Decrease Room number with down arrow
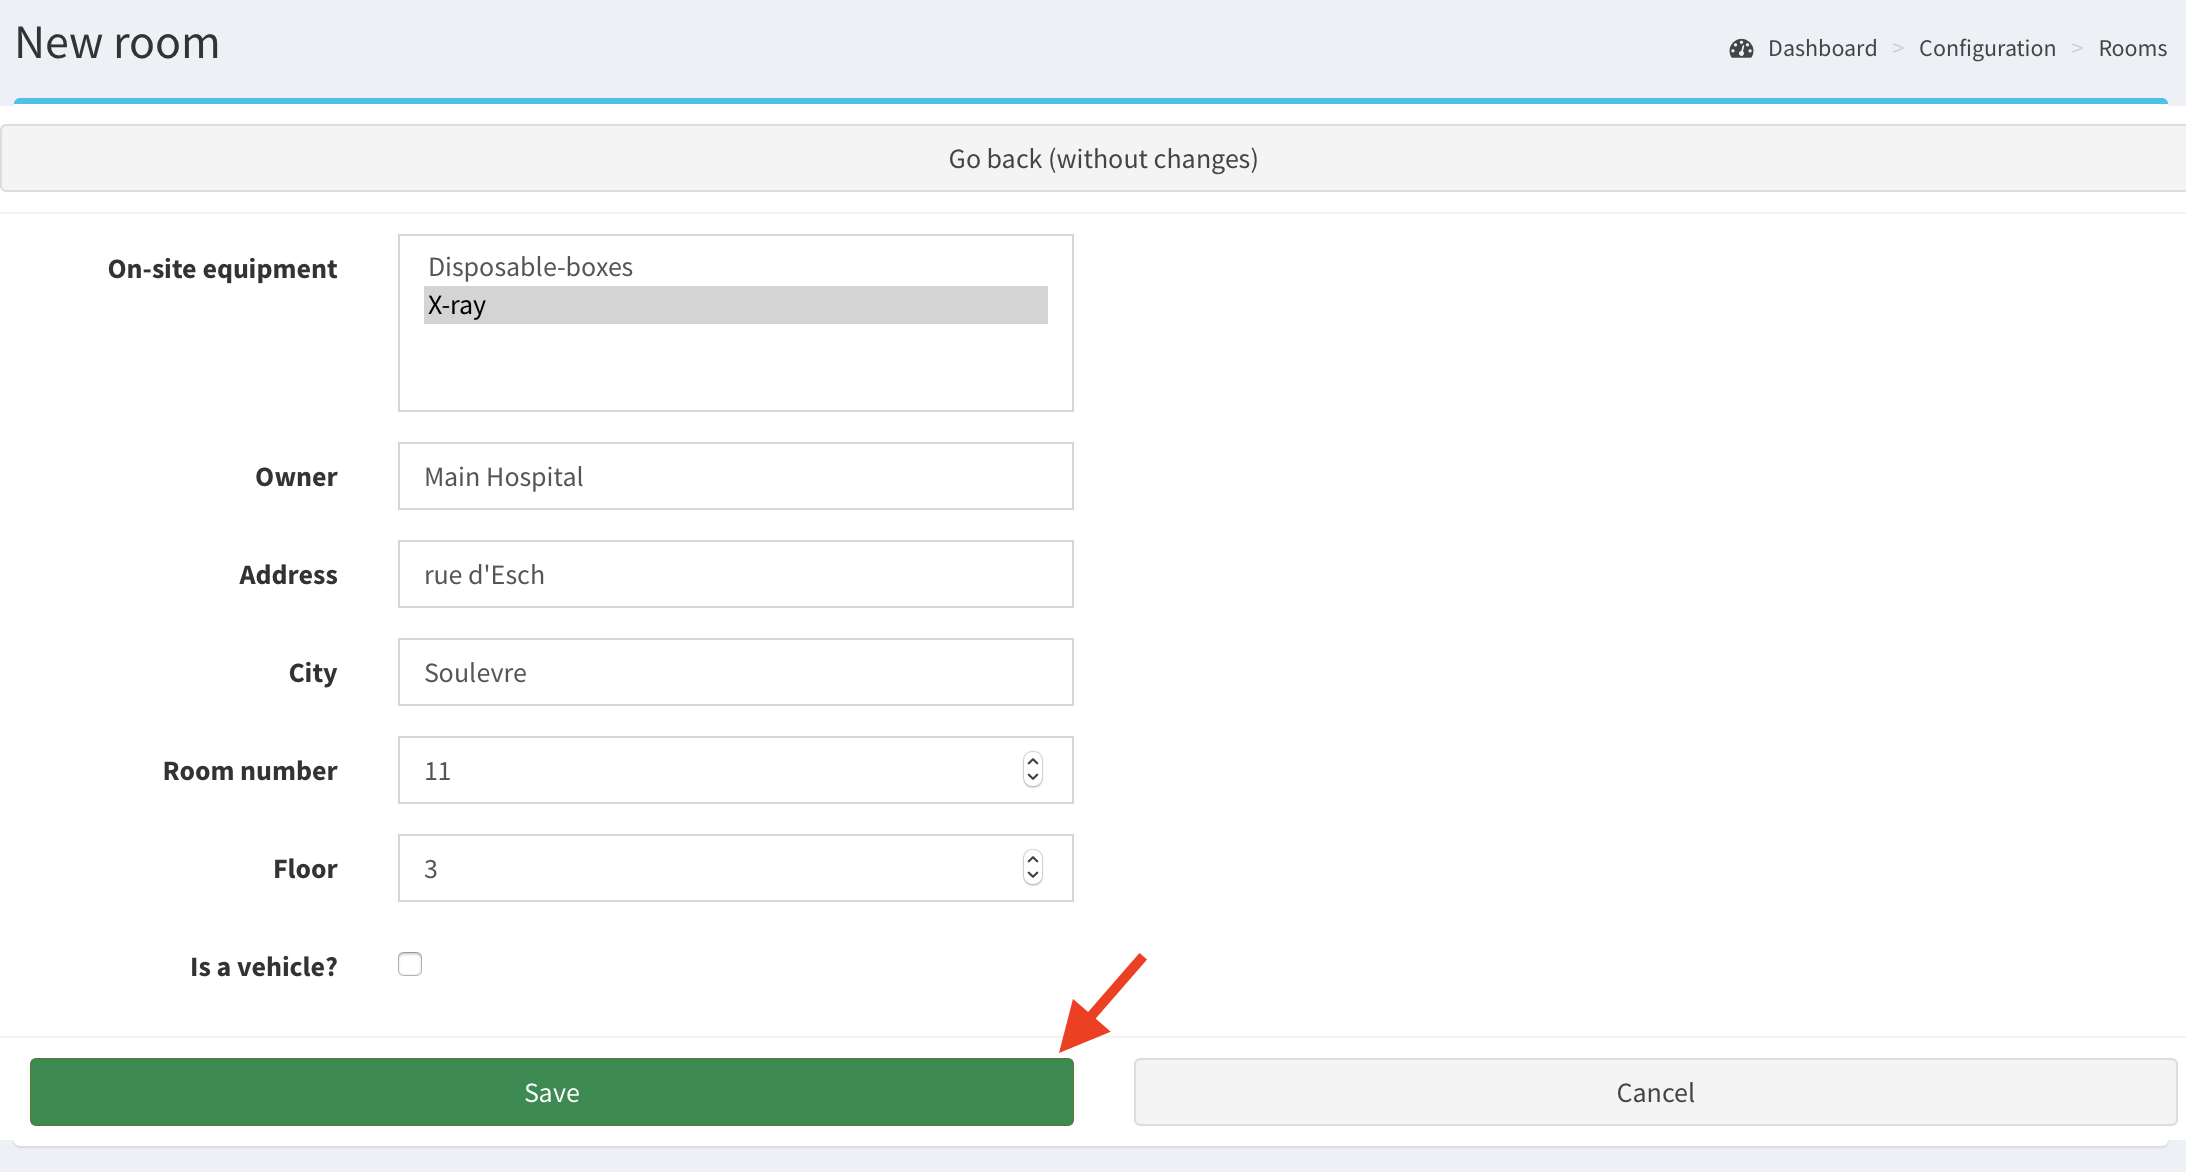Image resolution: width=2186 pixels, height=1172 pixels. point(1033,779)
